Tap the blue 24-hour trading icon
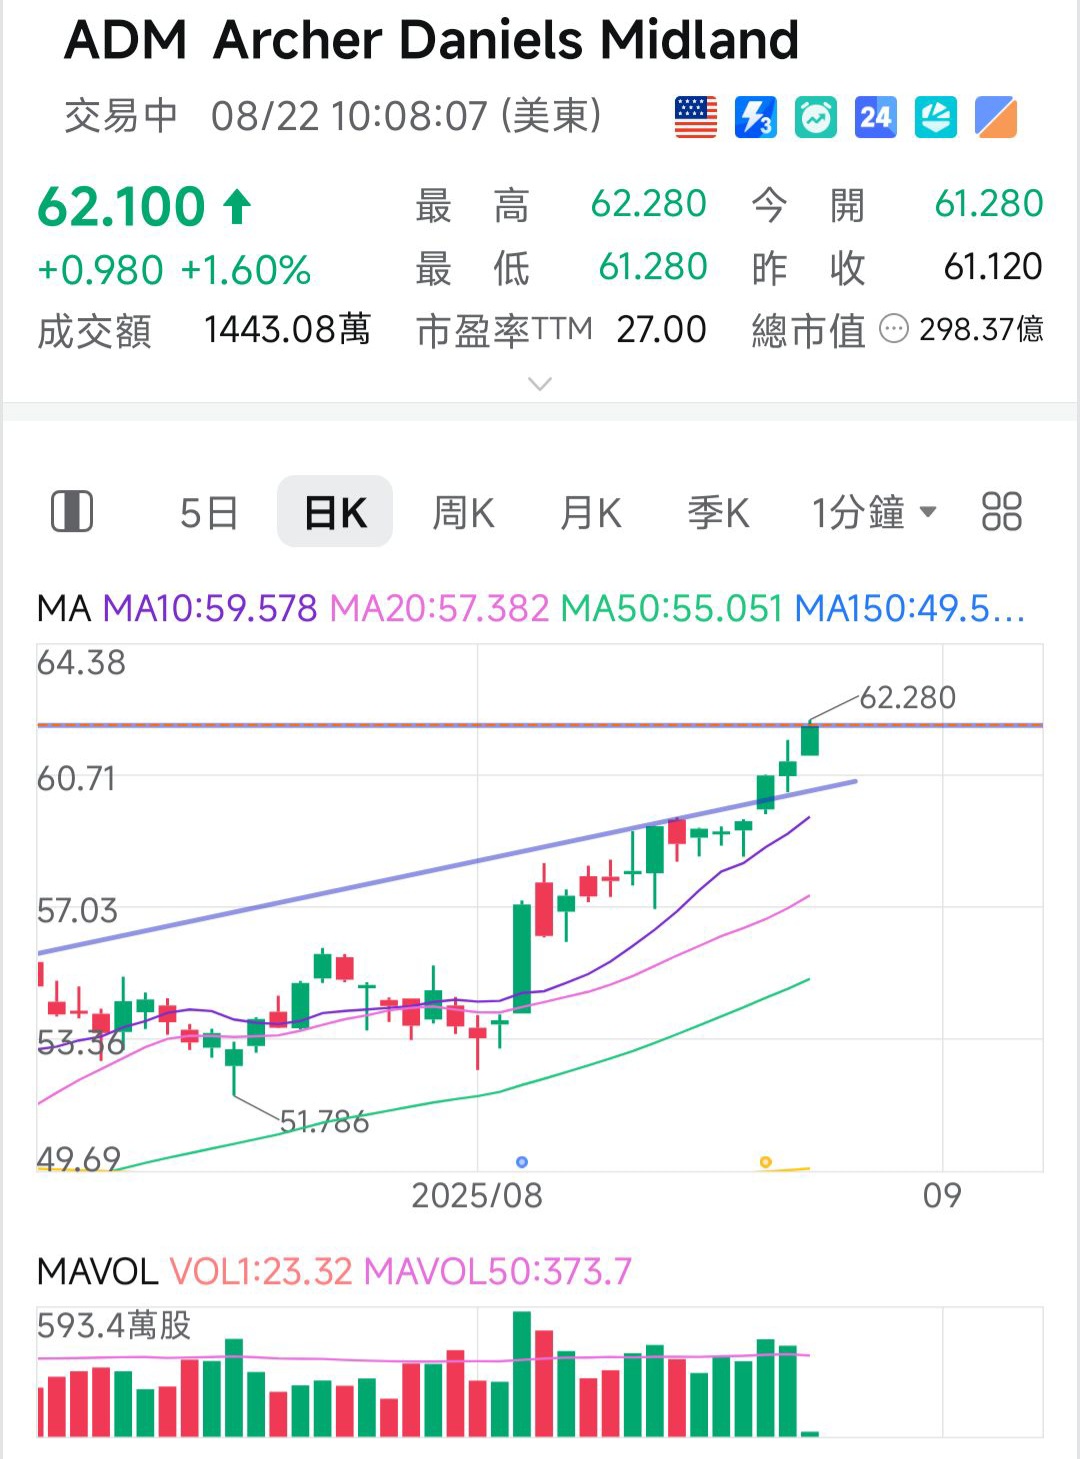 (876, 117)
